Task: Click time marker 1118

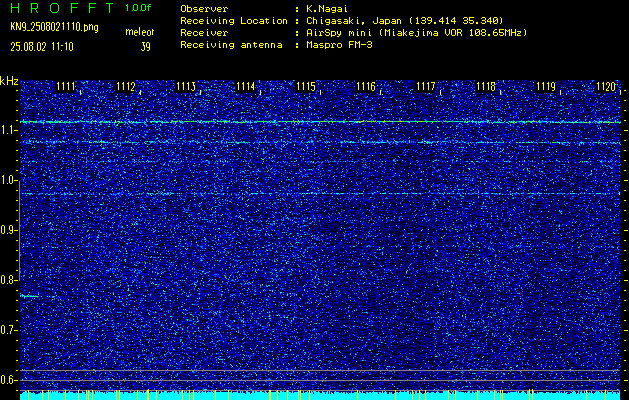Action: 486,86
